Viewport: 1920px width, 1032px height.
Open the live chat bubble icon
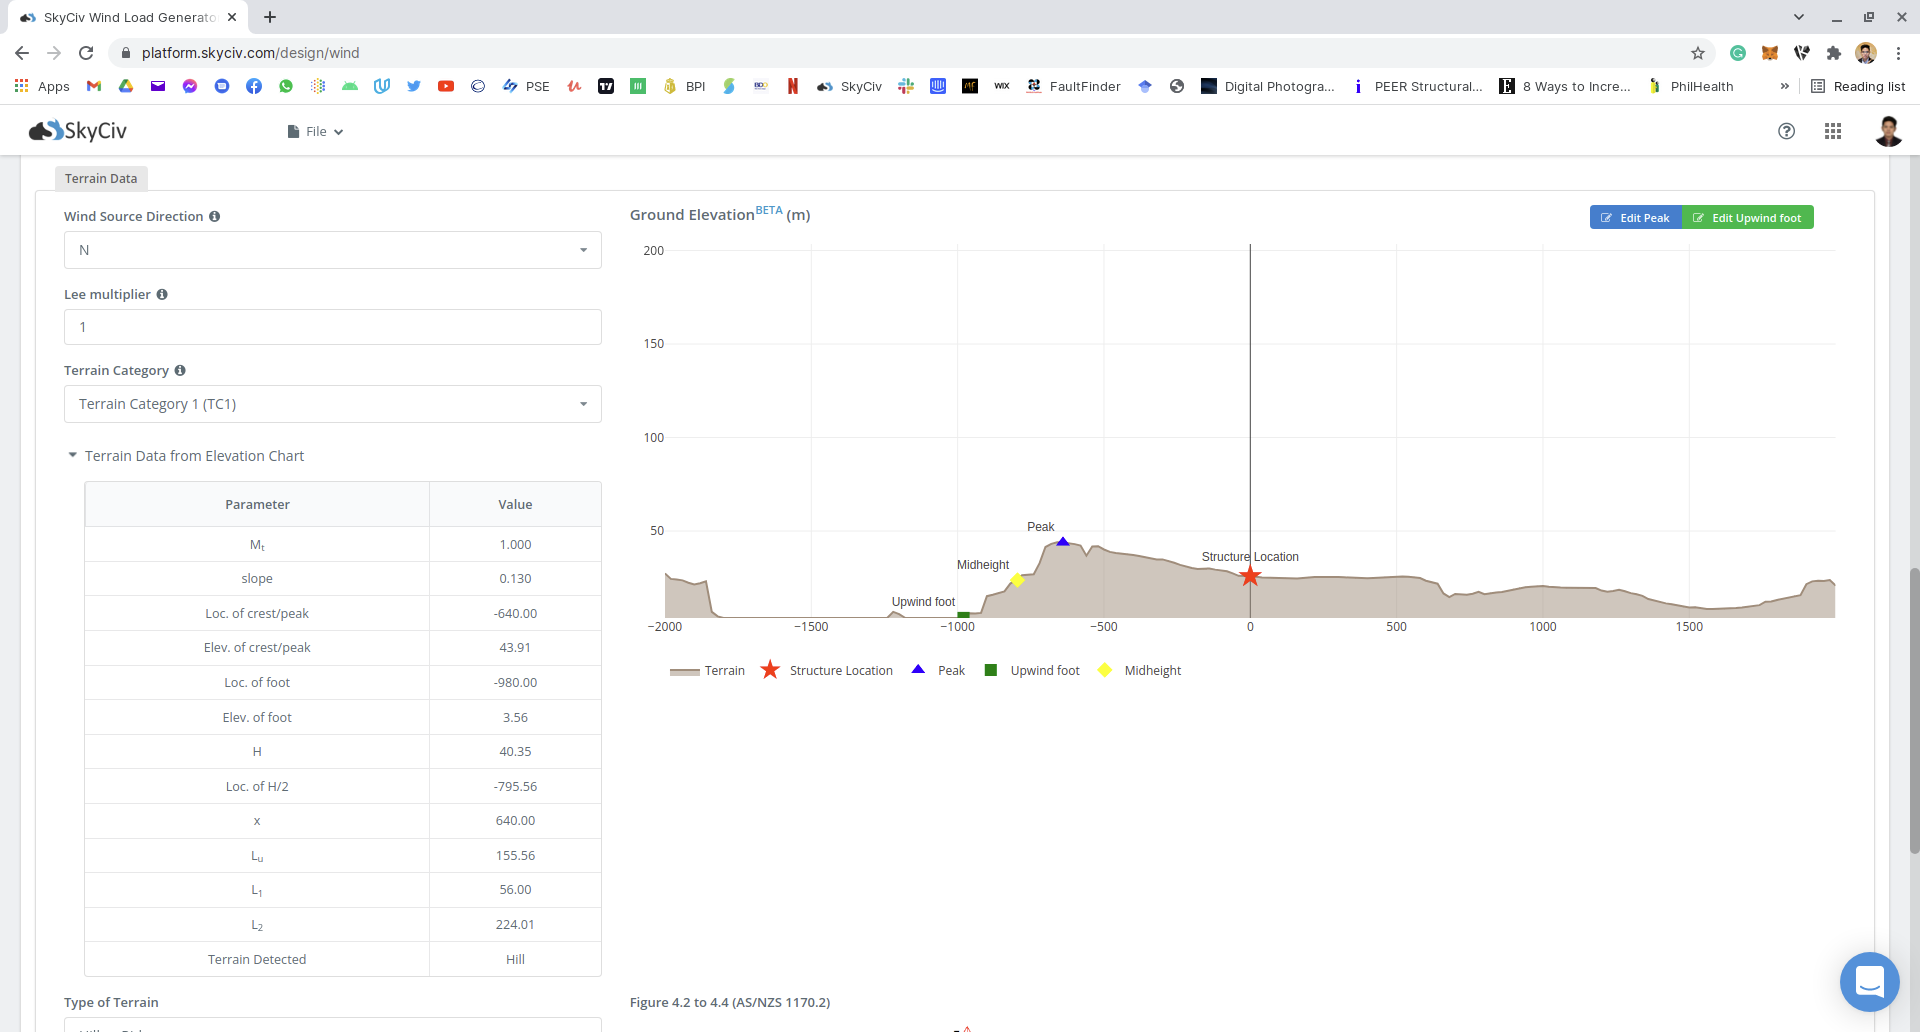click(x=1868, y=981)
